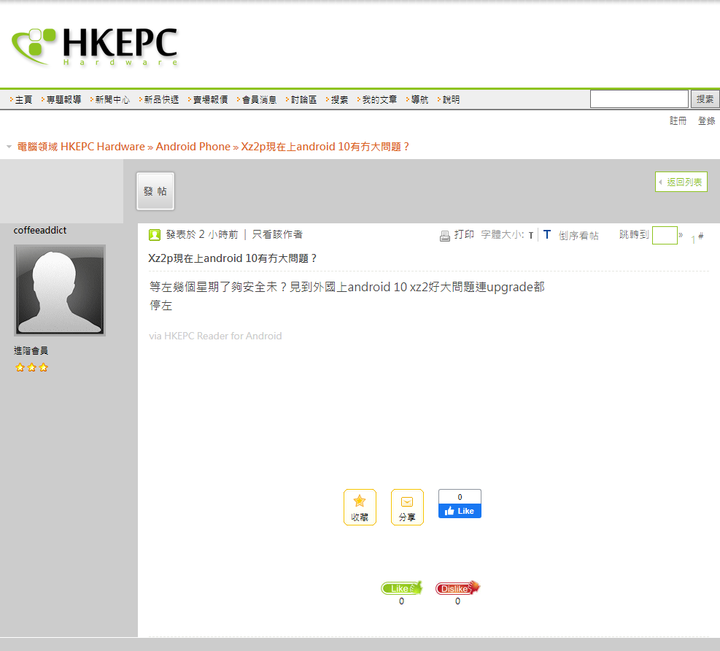Select the small font size T
Image resolution: width=720 pixels, height=651 pixels.
[x=531, y=236]
